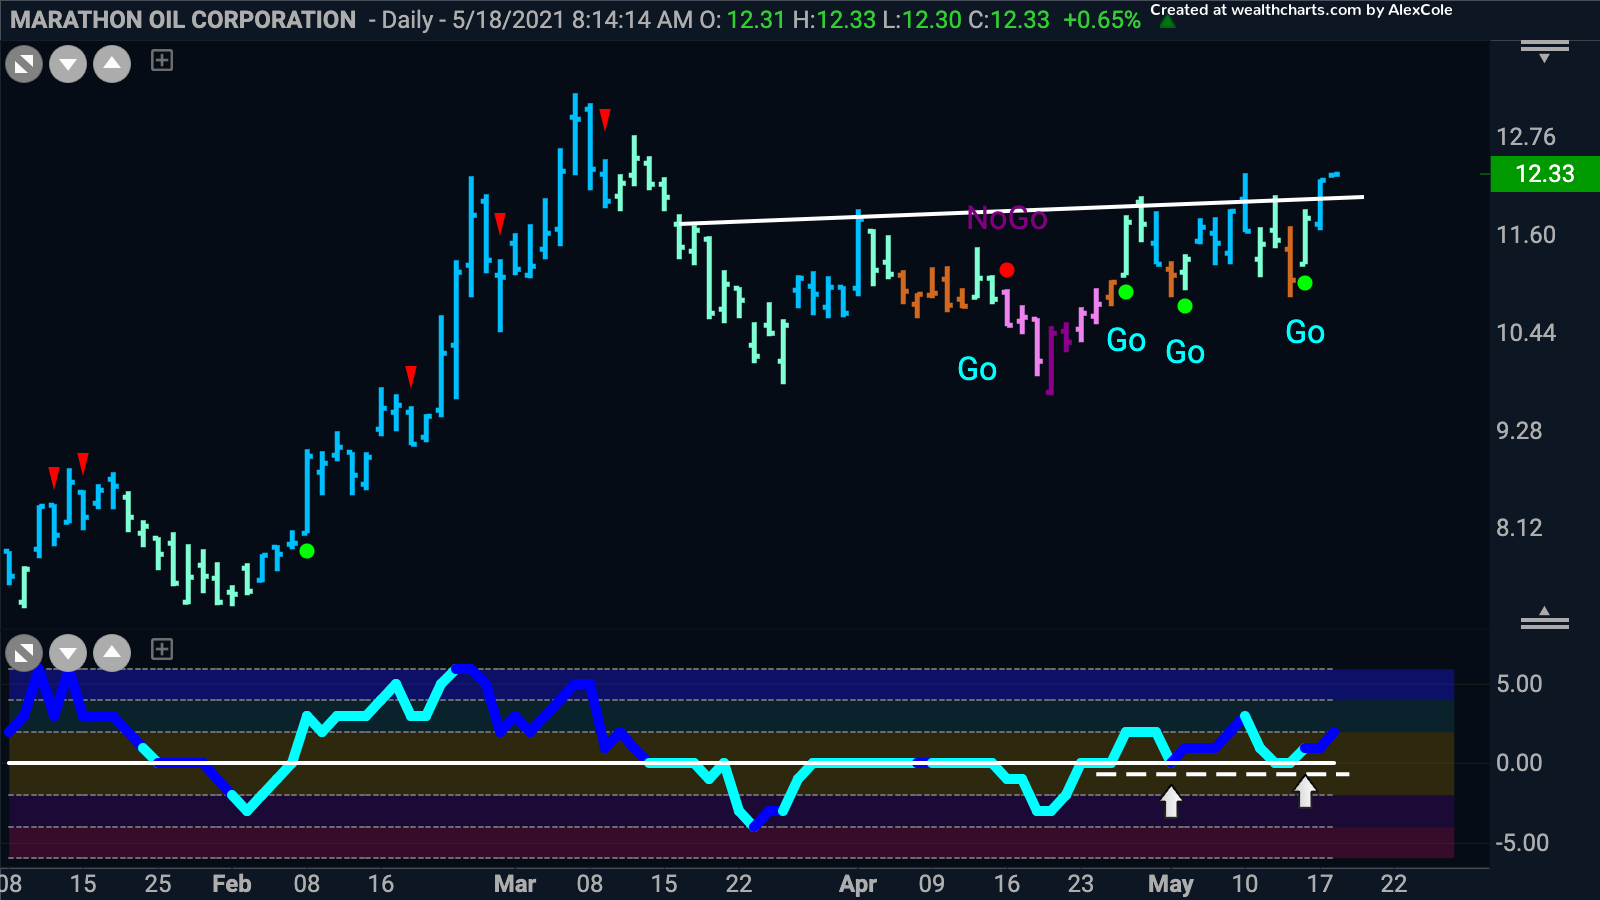
Task: Click the Apr date label on time axis
Action: [858, 884]
